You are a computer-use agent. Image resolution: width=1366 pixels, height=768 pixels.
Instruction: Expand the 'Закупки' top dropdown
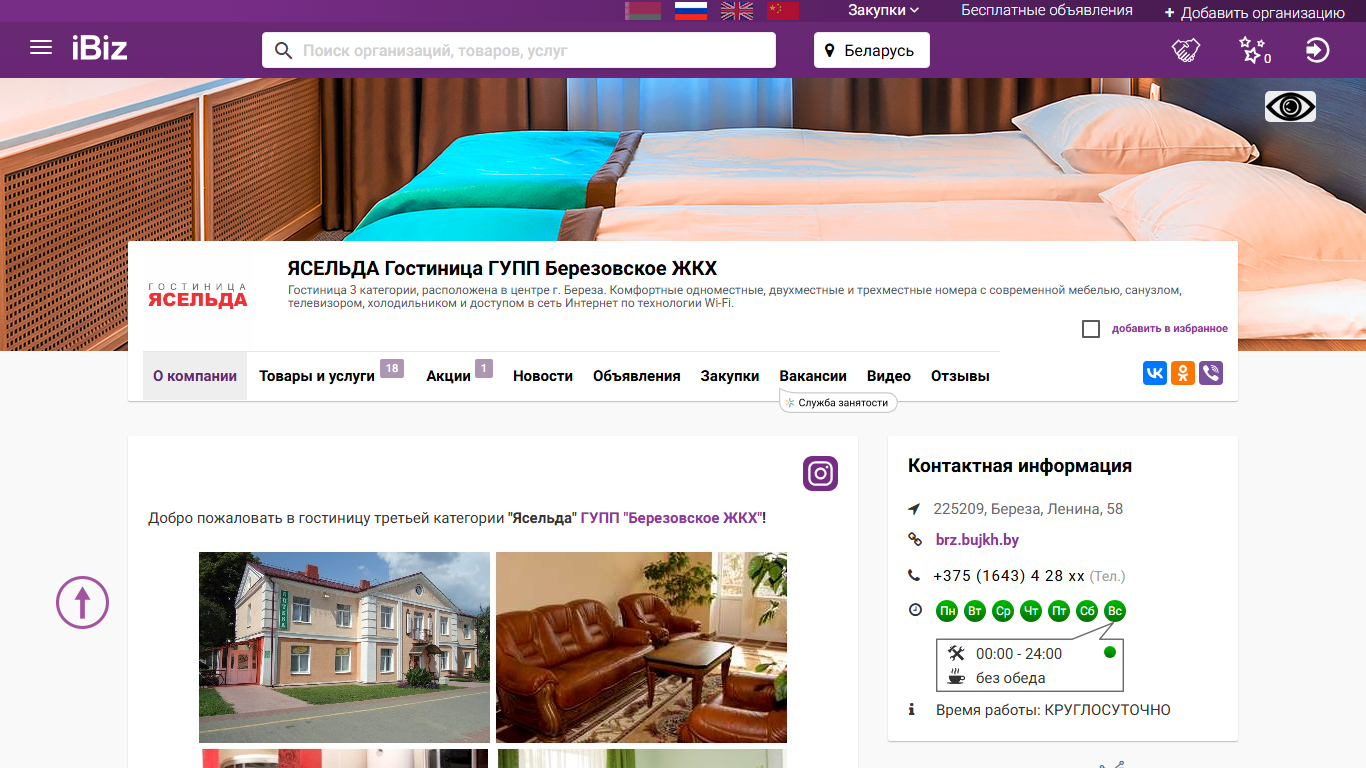(884, 10)
